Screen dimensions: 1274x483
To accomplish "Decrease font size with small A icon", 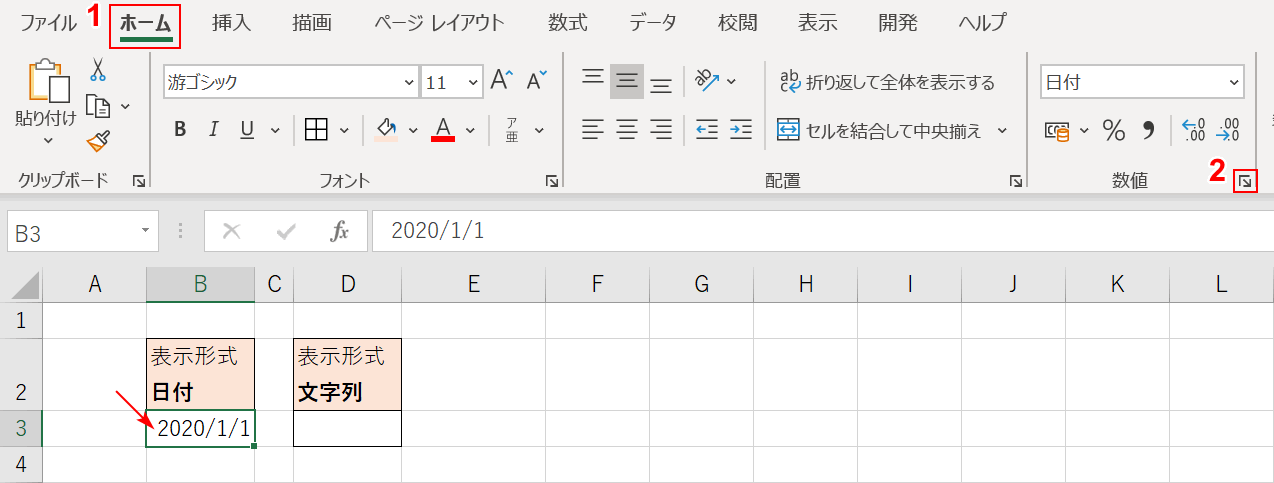I will (x=537, y=82).
